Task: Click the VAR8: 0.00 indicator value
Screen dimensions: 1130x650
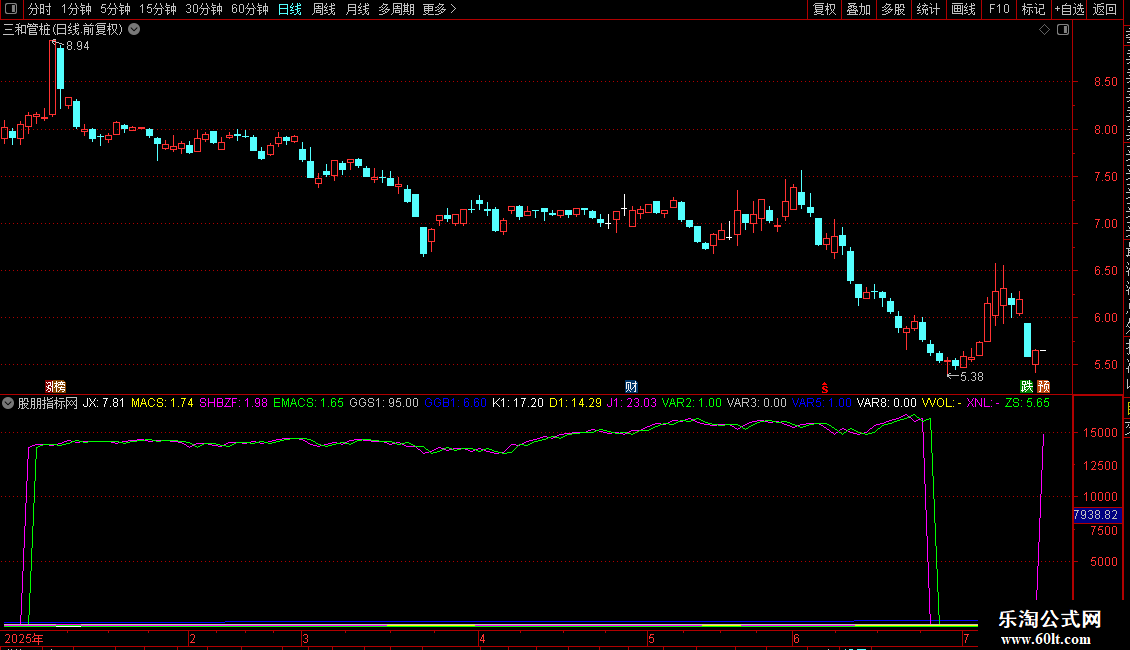Action: 886,403
